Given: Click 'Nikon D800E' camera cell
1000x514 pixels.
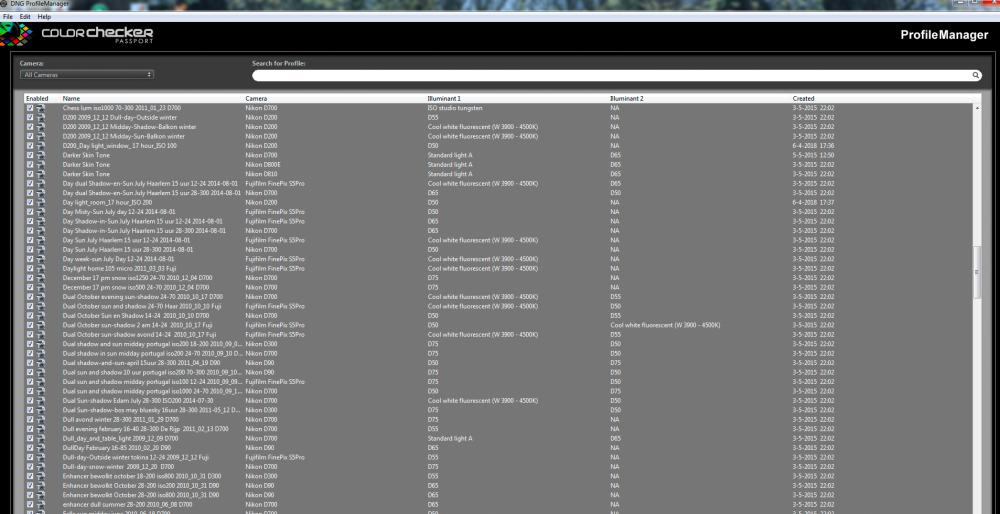Looking at the screenshot, I should tap(263, 165).
